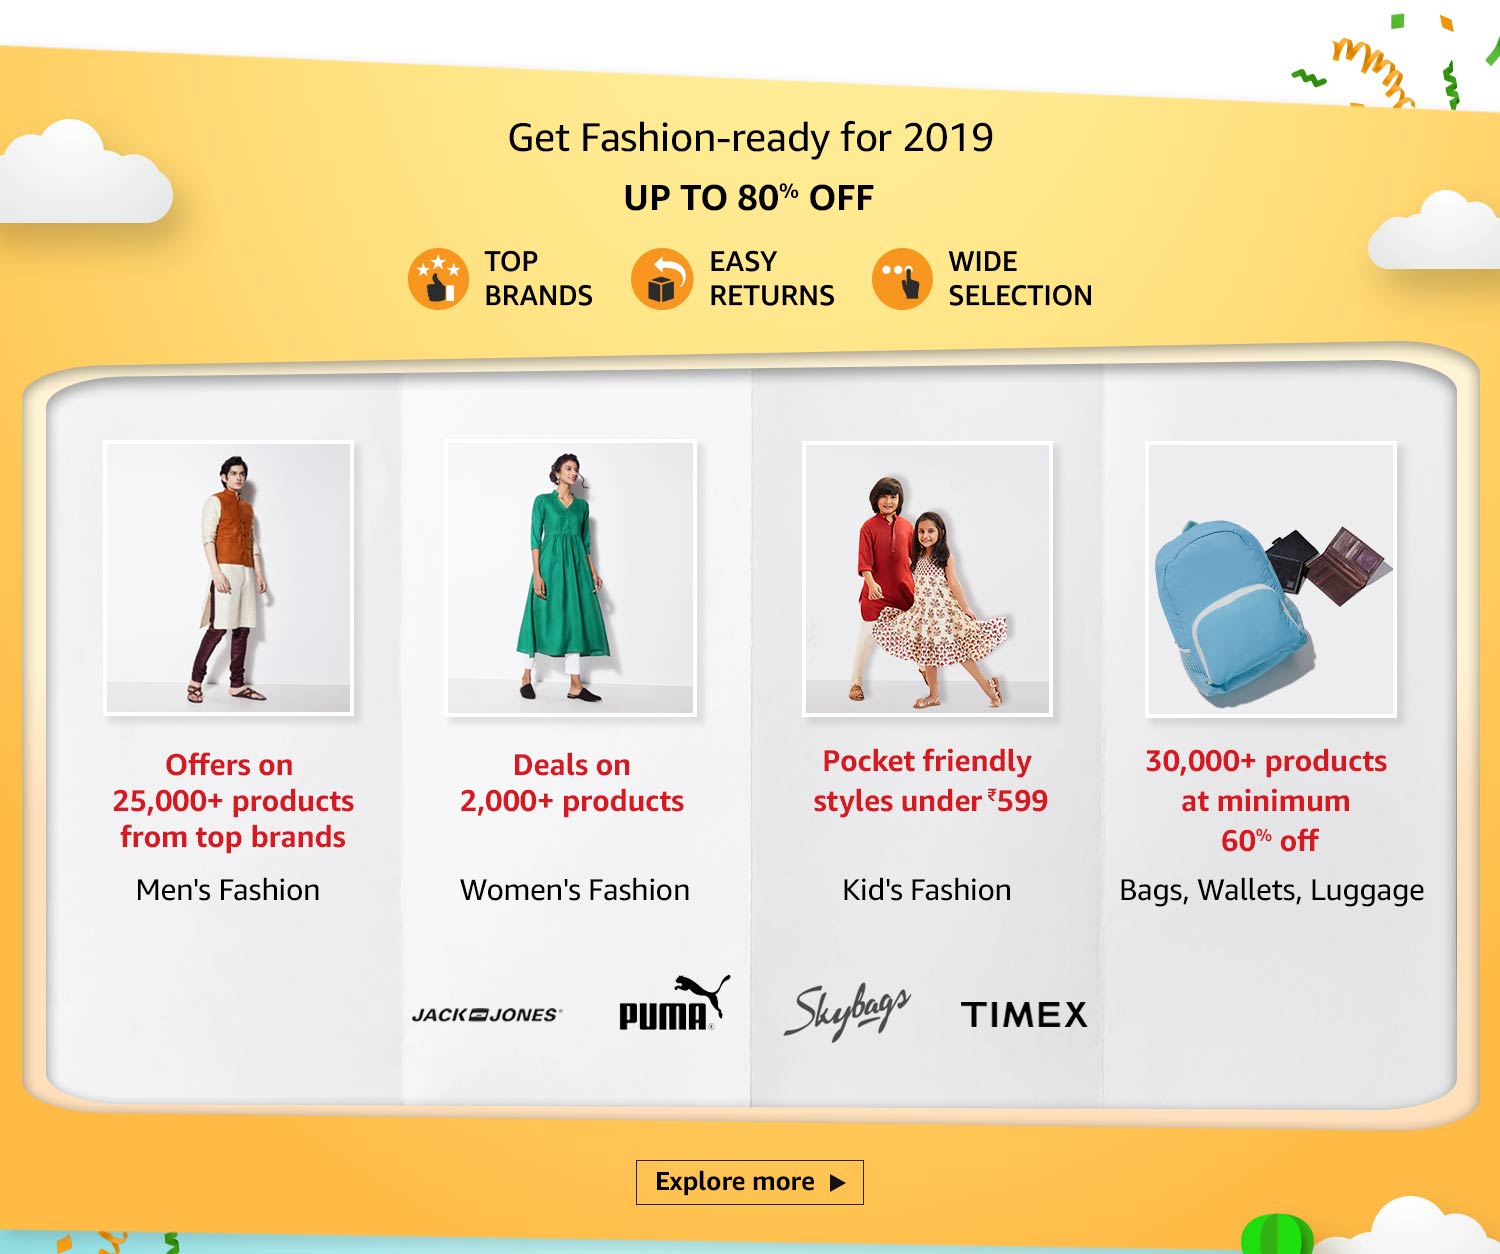Open the Skybags brand logo
Viewport: 1500px width, 1254px height.
pyautogui.click(x=847, y=1010)
